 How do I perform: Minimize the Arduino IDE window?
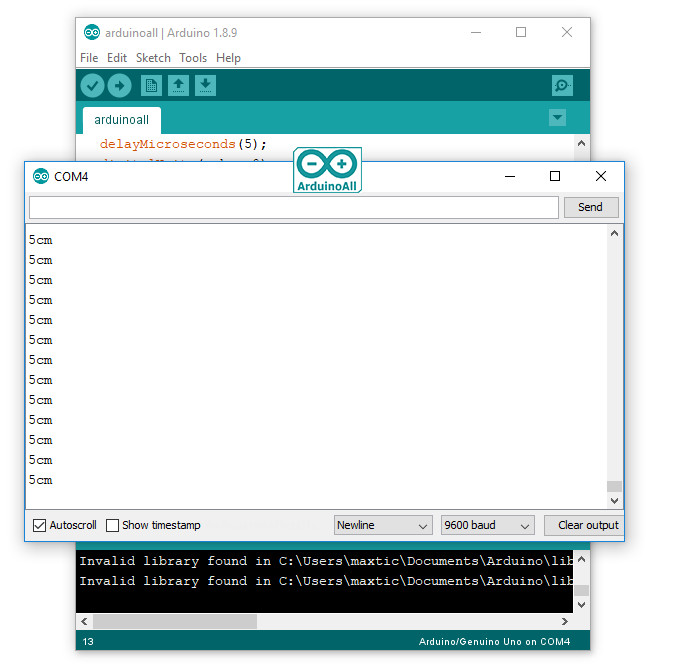click(476, 32)
